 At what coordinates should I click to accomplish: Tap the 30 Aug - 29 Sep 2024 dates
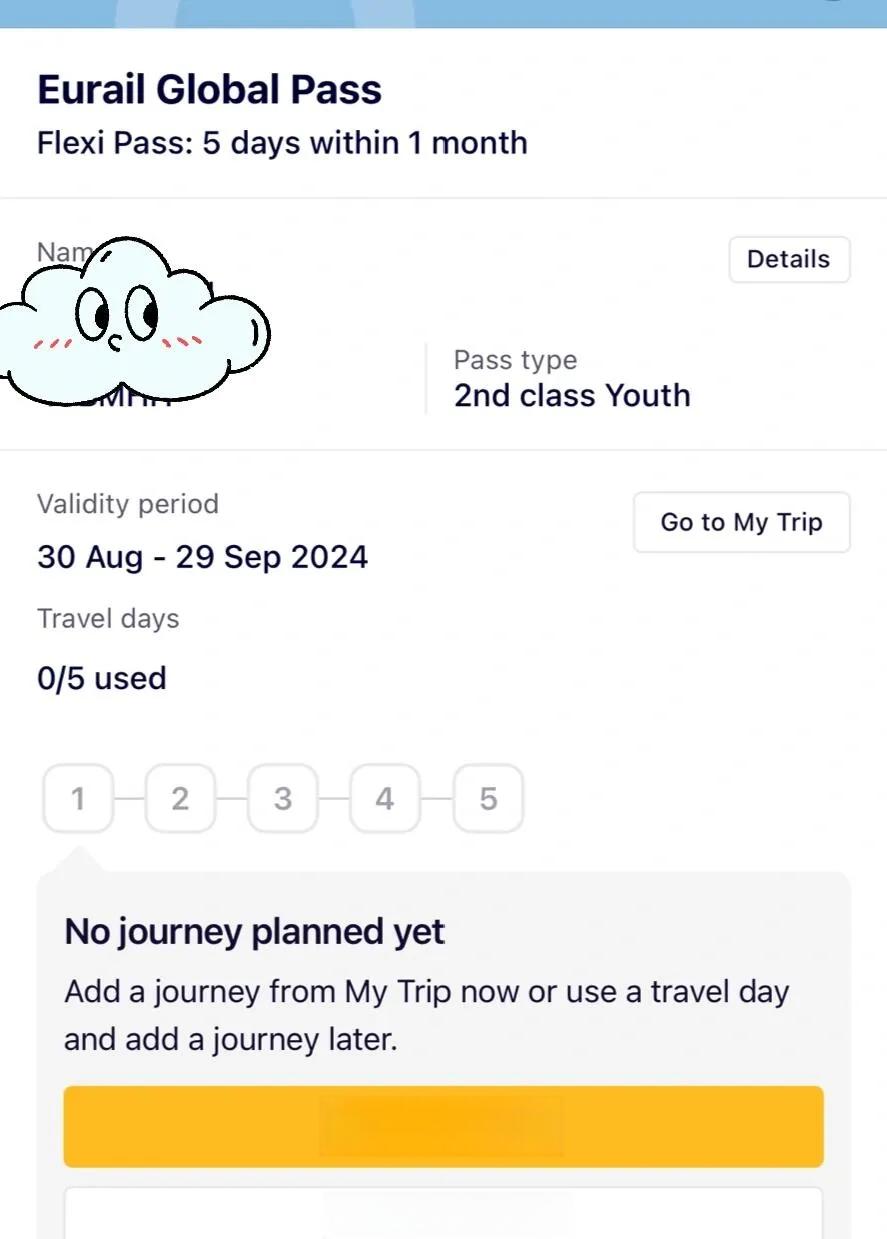pos(202,557)
